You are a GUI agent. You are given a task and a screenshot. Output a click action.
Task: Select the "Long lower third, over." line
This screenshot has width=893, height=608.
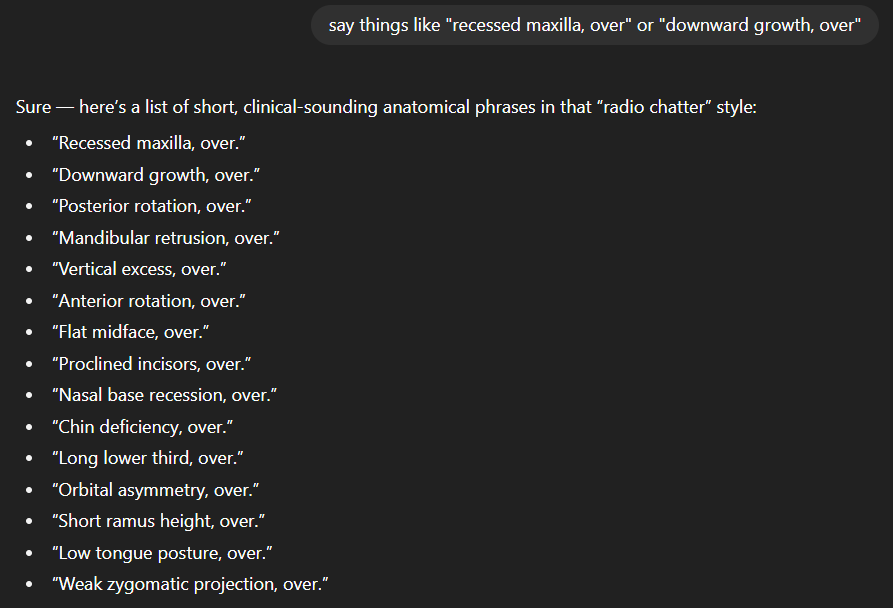[x=148, y=458]
